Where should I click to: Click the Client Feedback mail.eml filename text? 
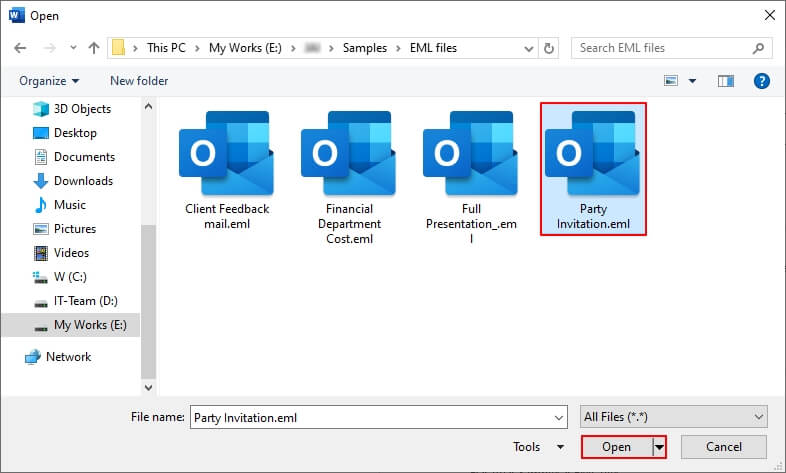[x=227, y=216]
